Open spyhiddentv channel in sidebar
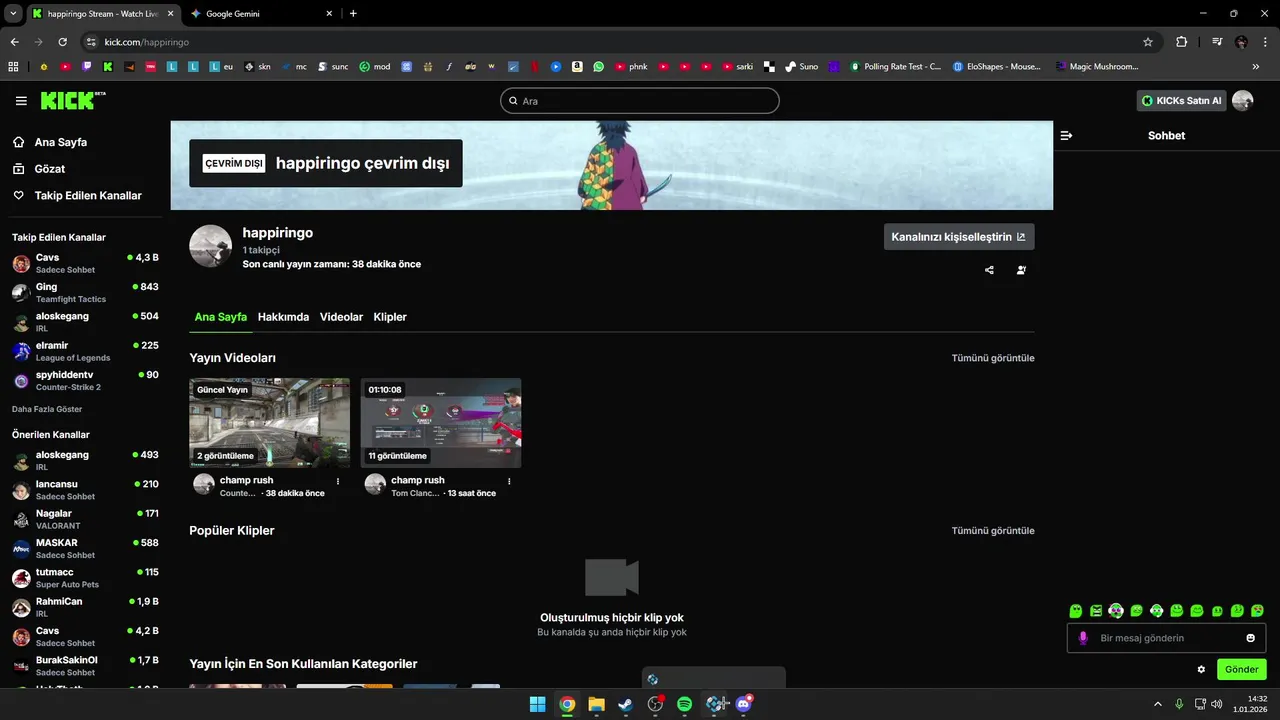Image resolution: width=1280 pixels, height=720 pixels. pyautogui.click(x=85, y=380)
